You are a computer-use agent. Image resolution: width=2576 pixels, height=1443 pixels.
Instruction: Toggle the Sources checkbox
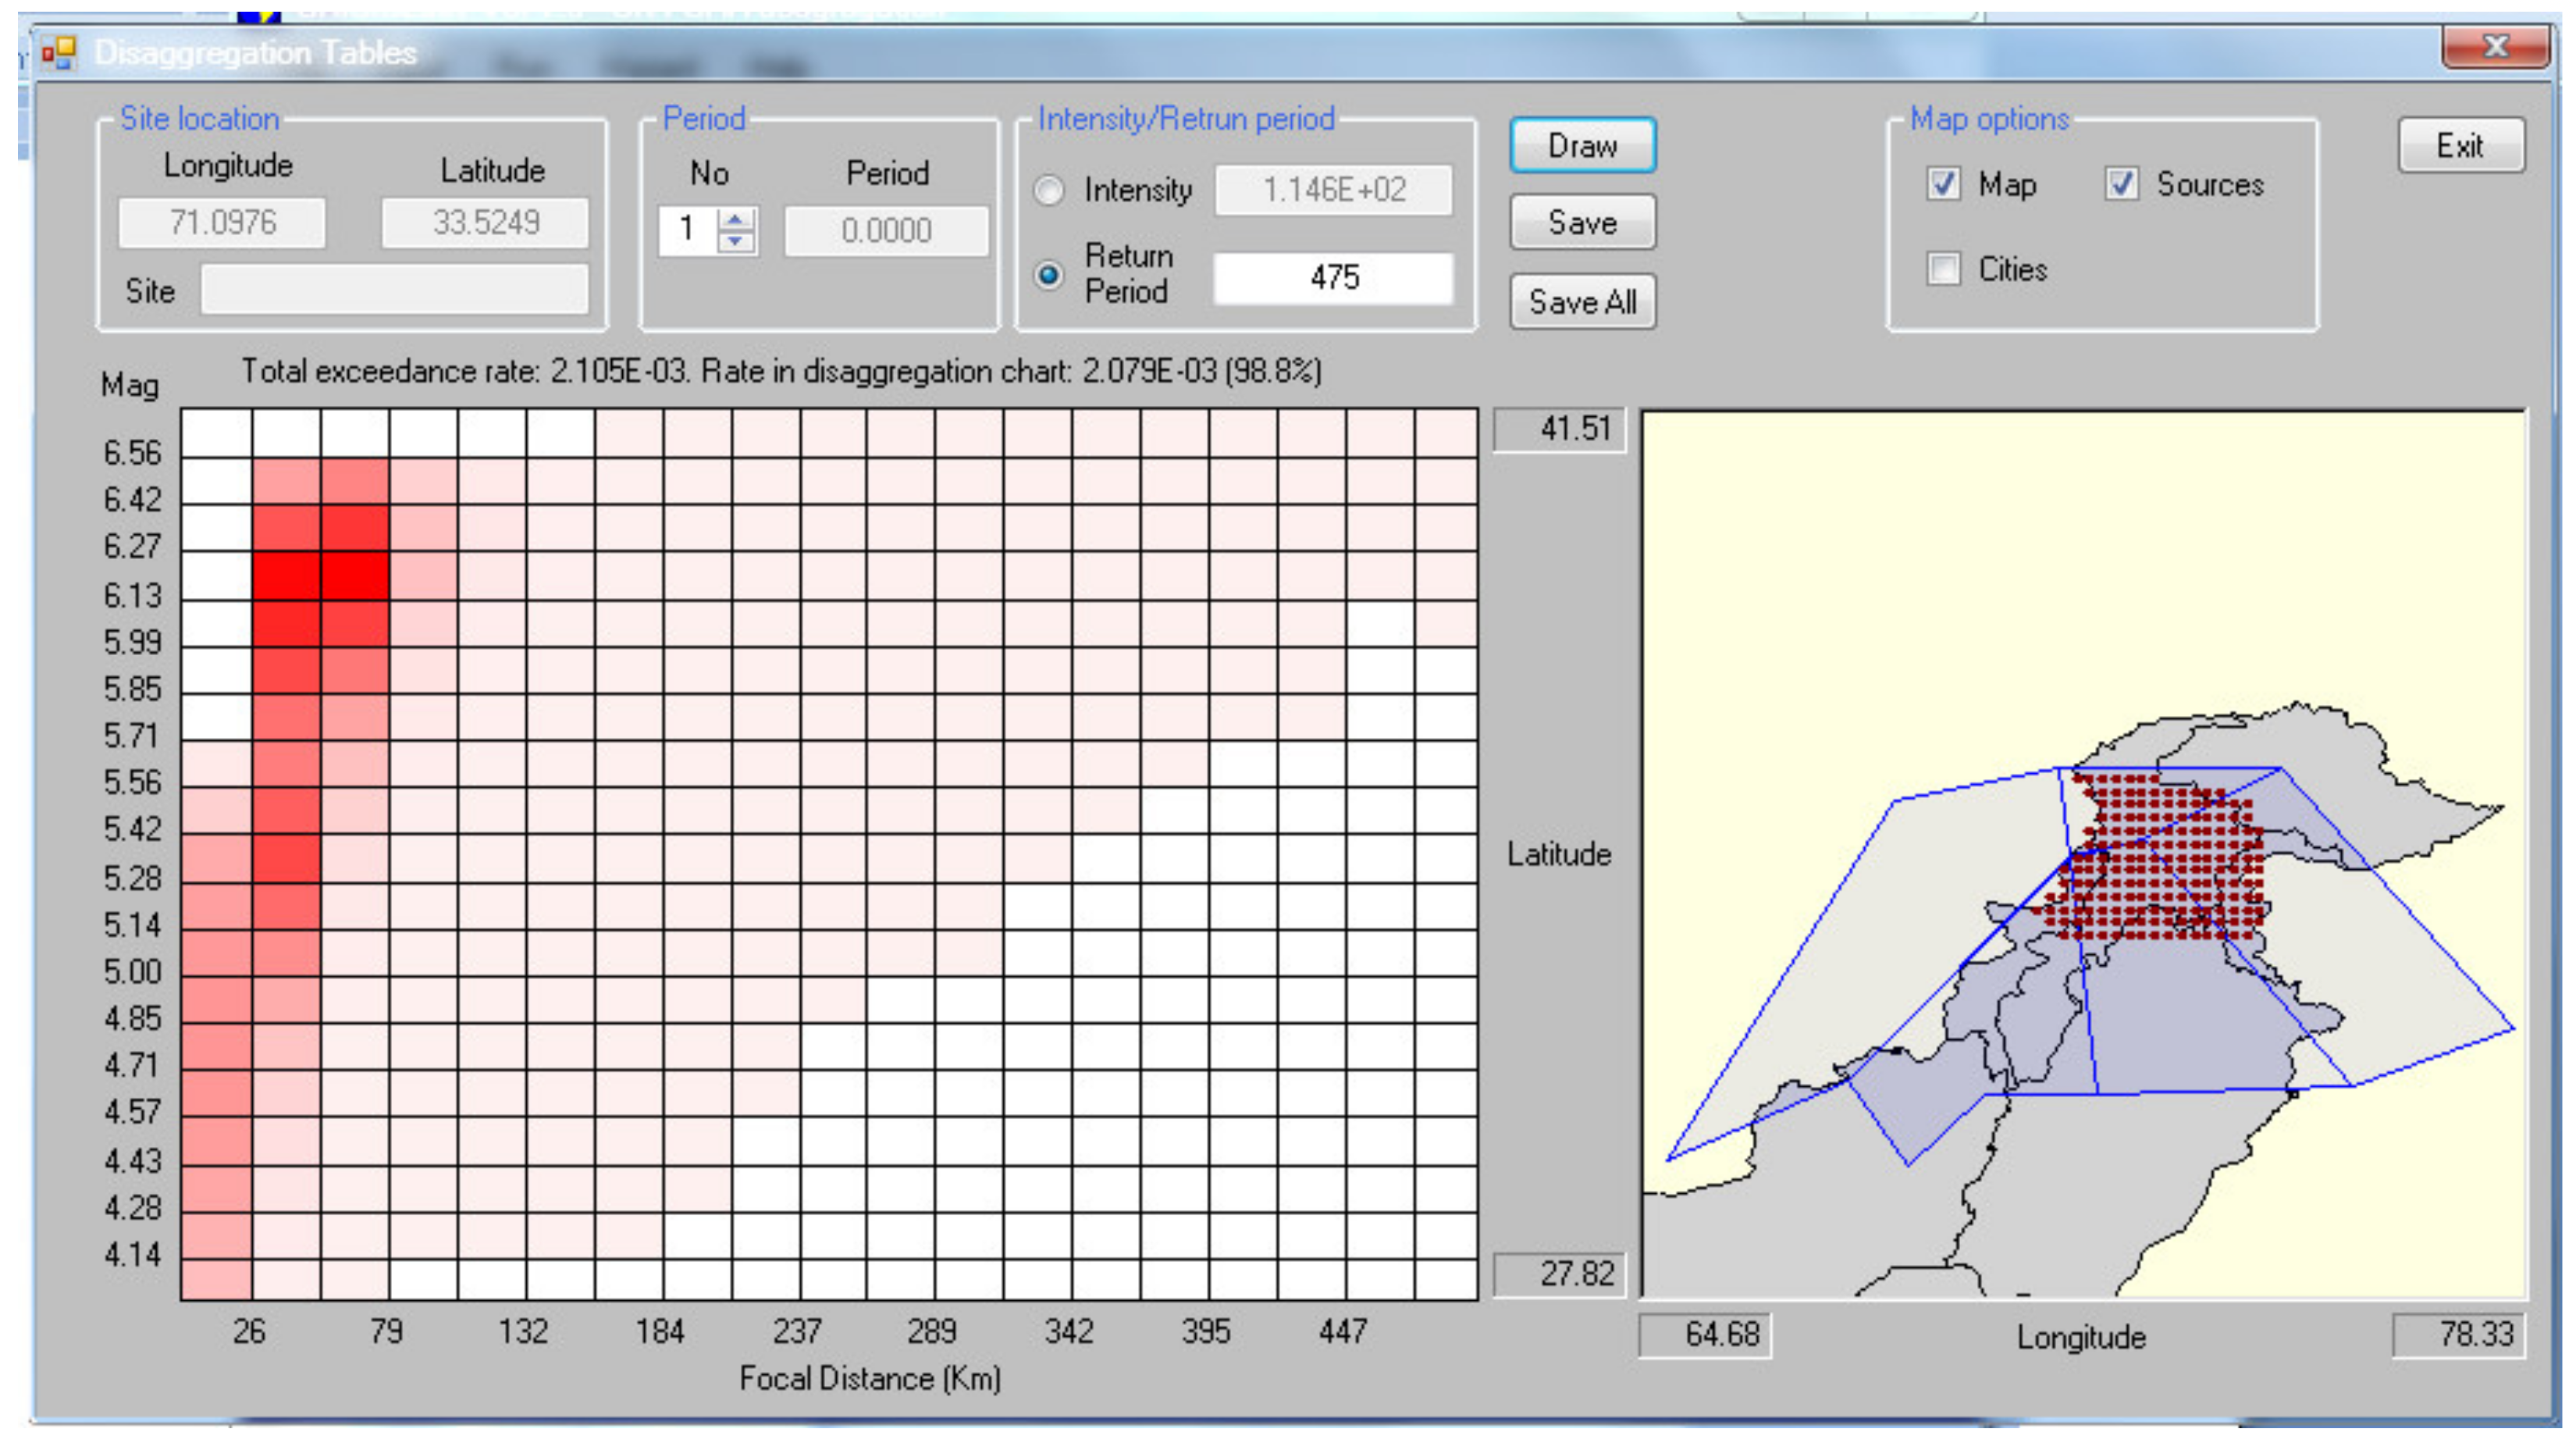point(2120,185)
